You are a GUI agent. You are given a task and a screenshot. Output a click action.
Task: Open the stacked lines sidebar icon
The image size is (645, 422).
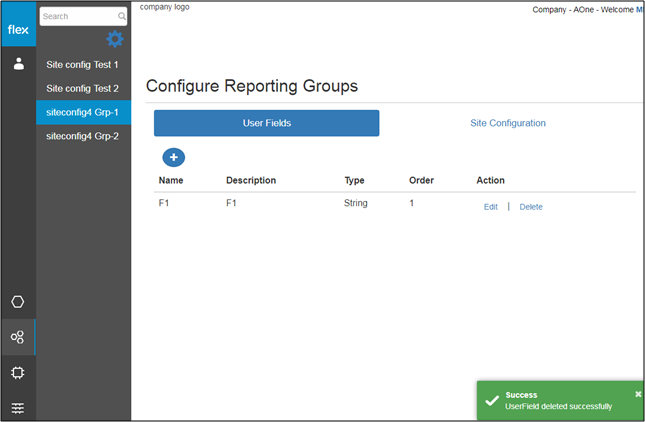pos(18,408)
